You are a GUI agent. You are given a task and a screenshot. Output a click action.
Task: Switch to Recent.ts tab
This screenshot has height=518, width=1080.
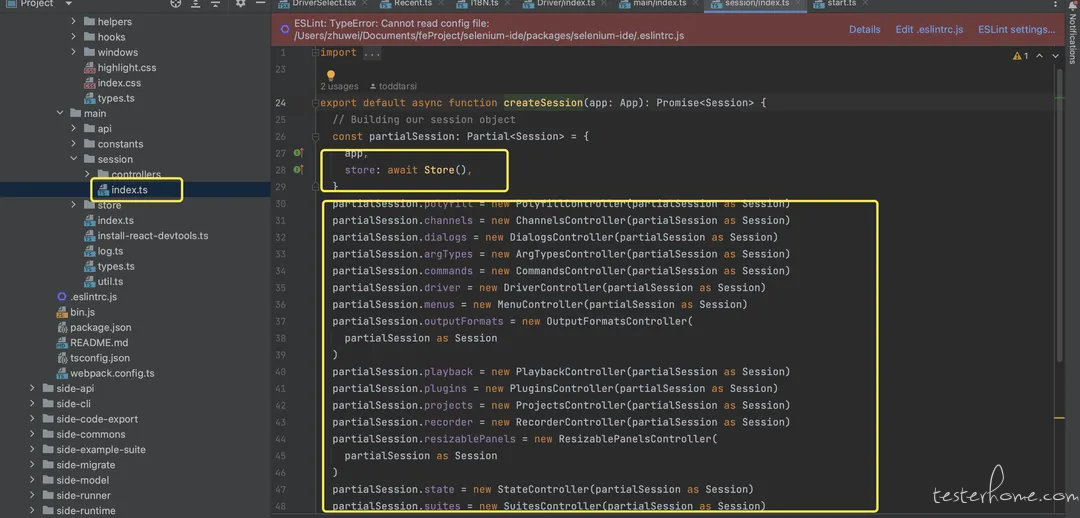[x=413, y=3]
